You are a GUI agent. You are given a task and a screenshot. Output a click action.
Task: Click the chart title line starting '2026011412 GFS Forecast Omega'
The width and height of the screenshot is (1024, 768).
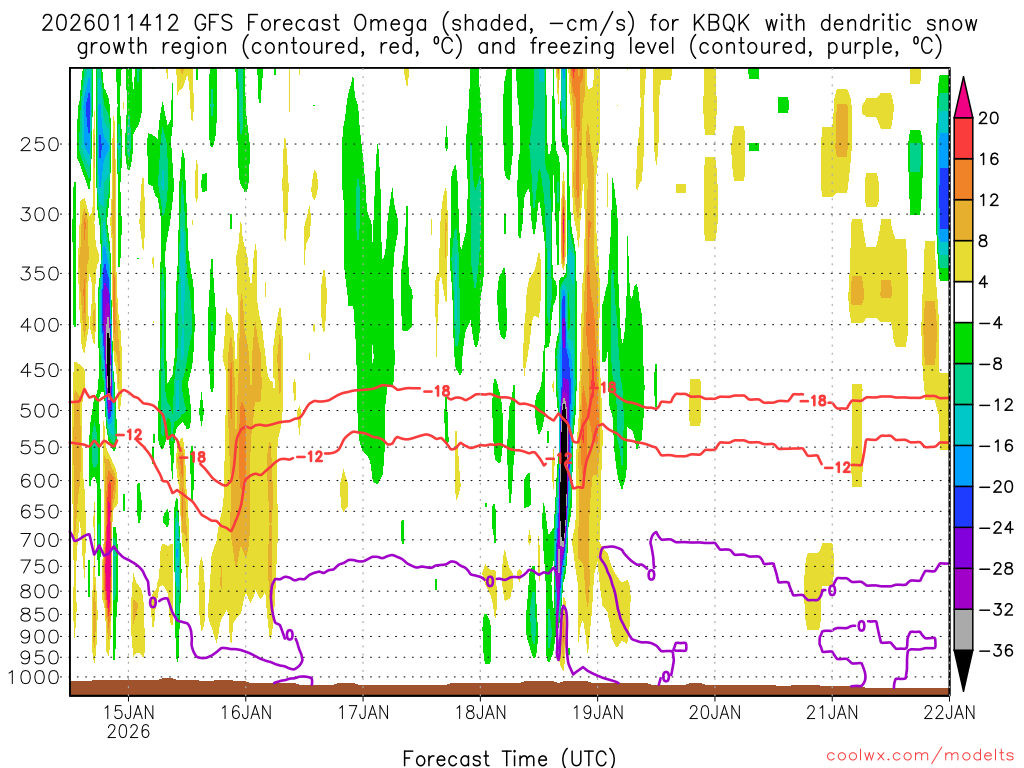(x=509, y=24)
